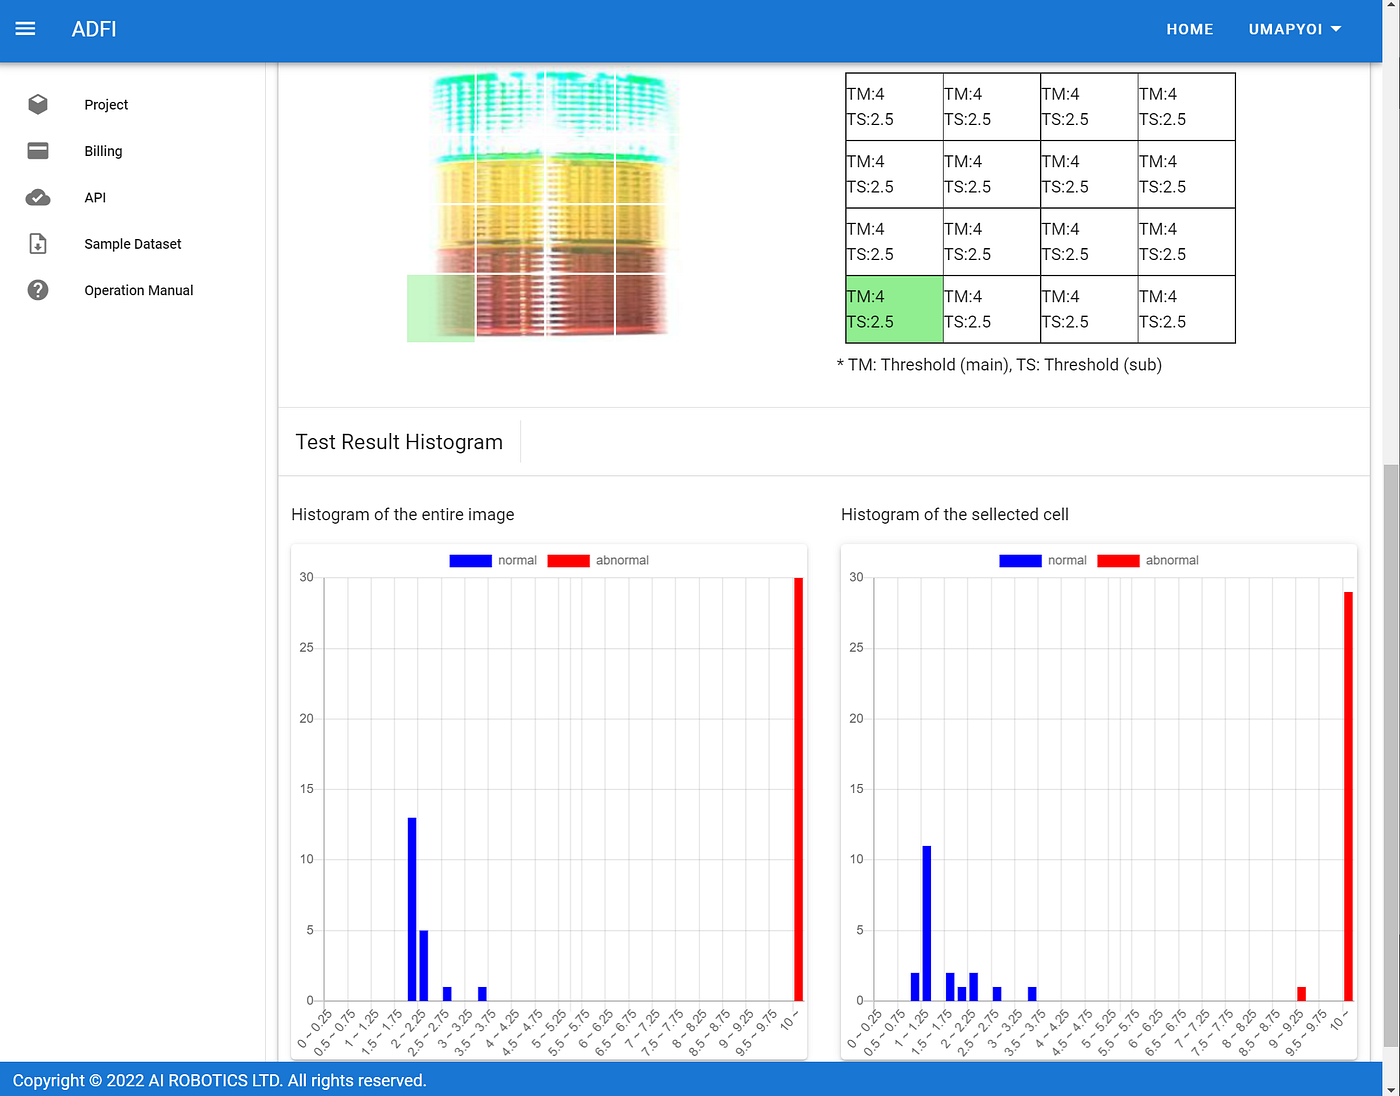The height and width of the screenshot is (1096, 1400).
Task: Open the Sample Dataset page link
Action: (132, 243)
